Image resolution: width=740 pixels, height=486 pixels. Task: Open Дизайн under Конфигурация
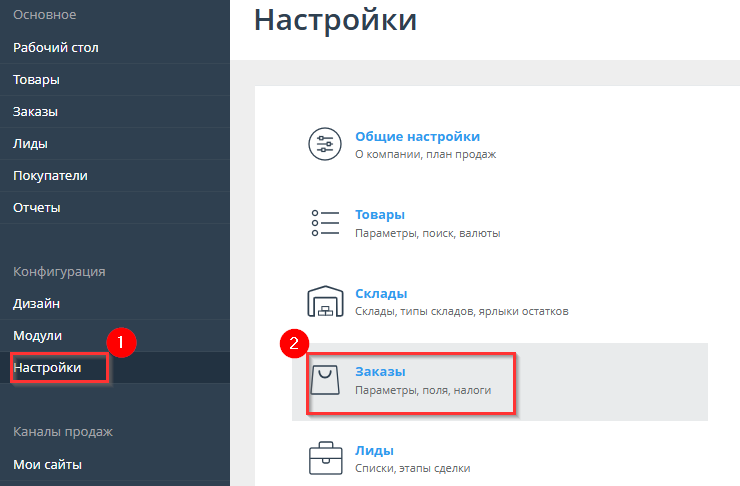36,303
